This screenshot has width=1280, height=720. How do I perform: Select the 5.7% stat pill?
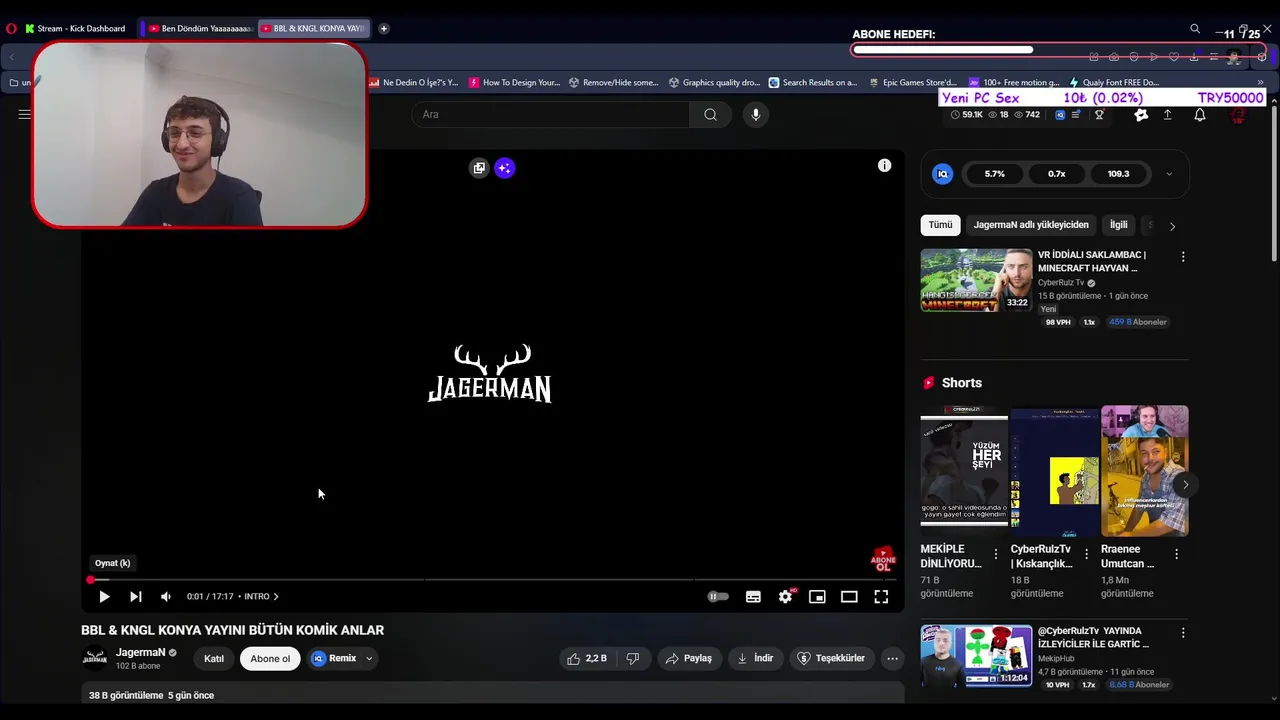(995, 174)
